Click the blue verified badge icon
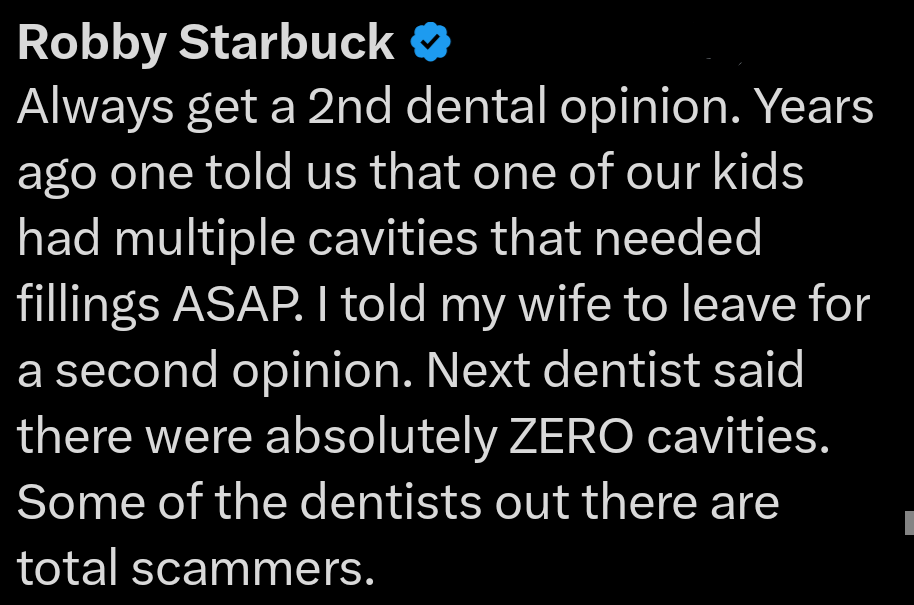Screen dimensions: 914x605 432,44
